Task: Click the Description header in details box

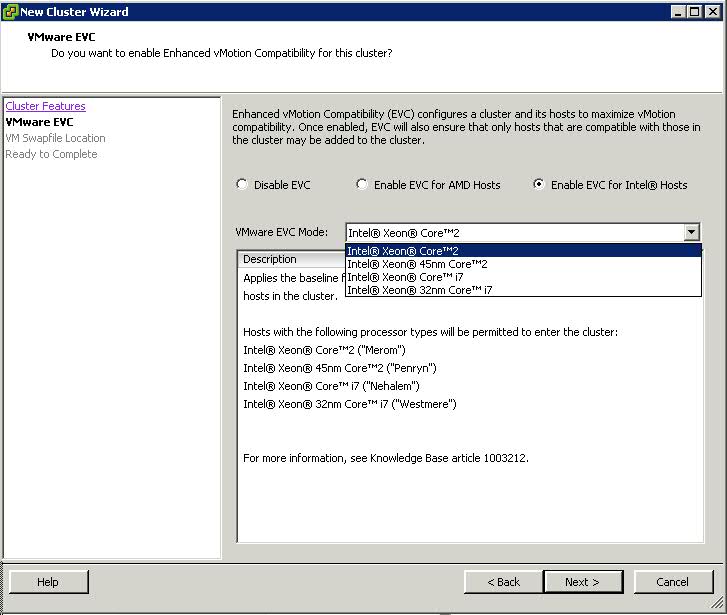Action: point(270,259)
